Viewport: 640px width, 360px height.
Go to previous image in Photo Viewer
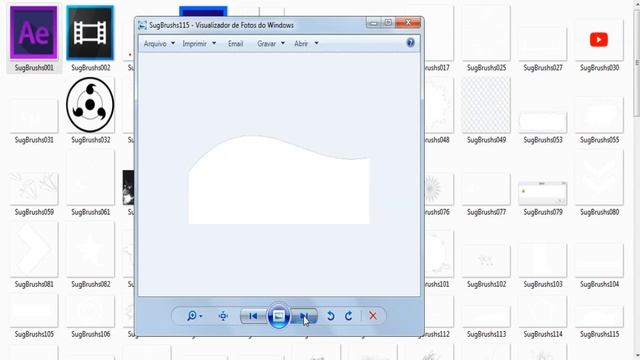(x=253, y=316)
